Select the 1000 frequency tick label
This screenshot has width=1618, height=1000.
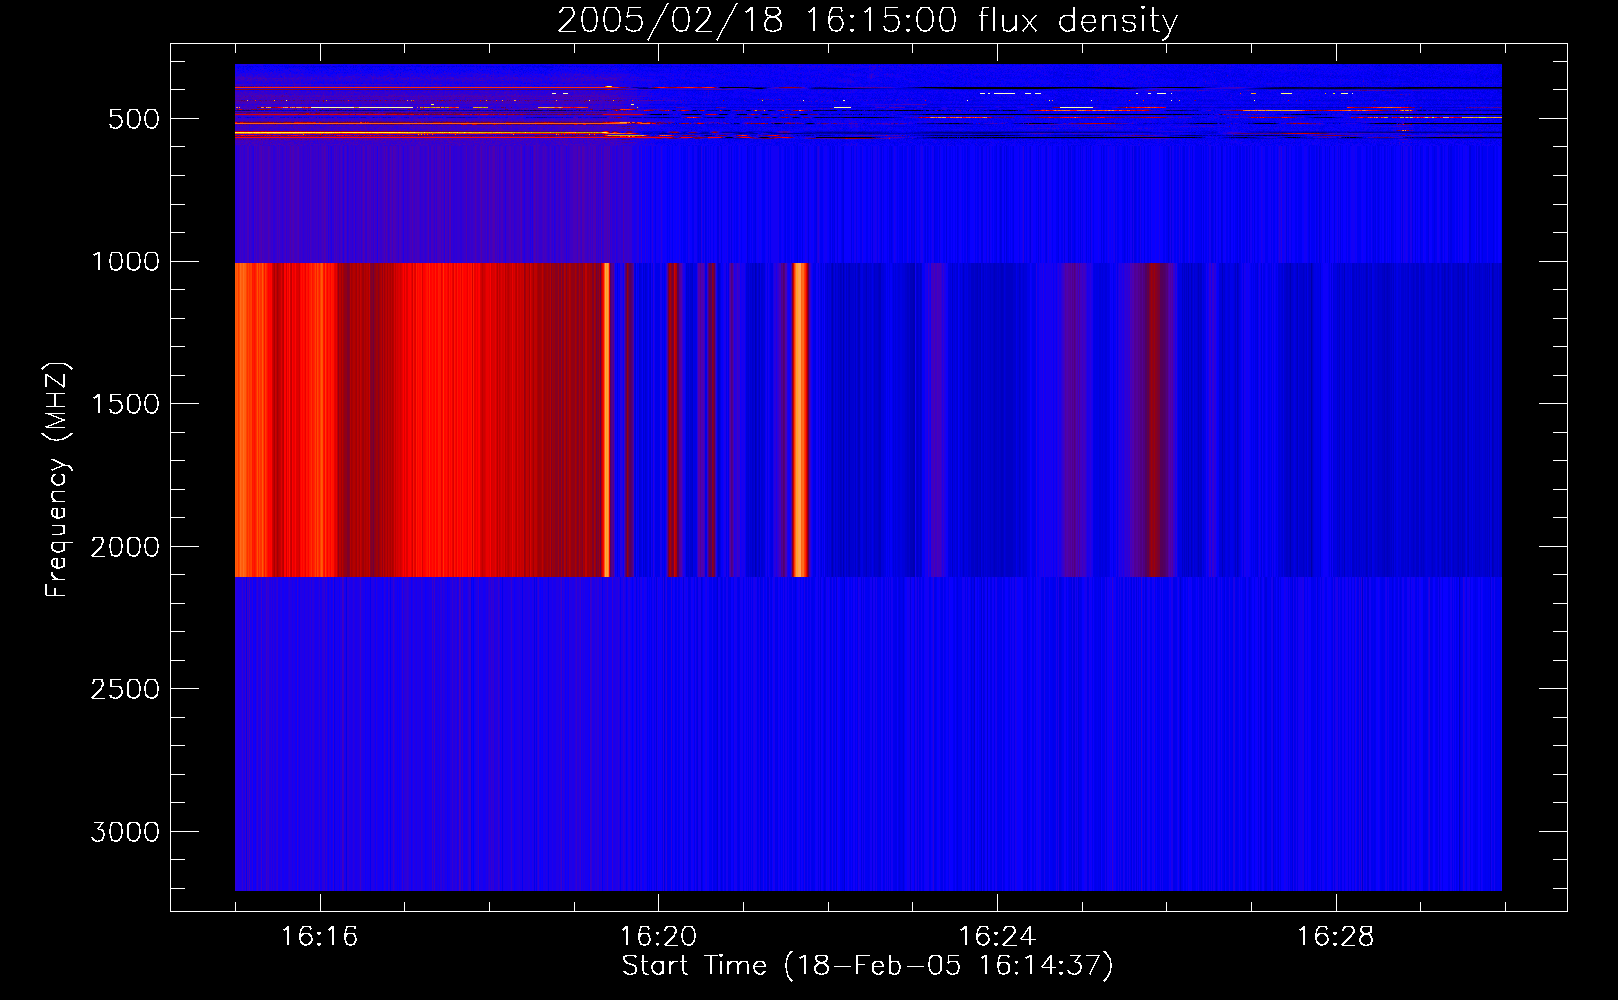click(125, 262)
